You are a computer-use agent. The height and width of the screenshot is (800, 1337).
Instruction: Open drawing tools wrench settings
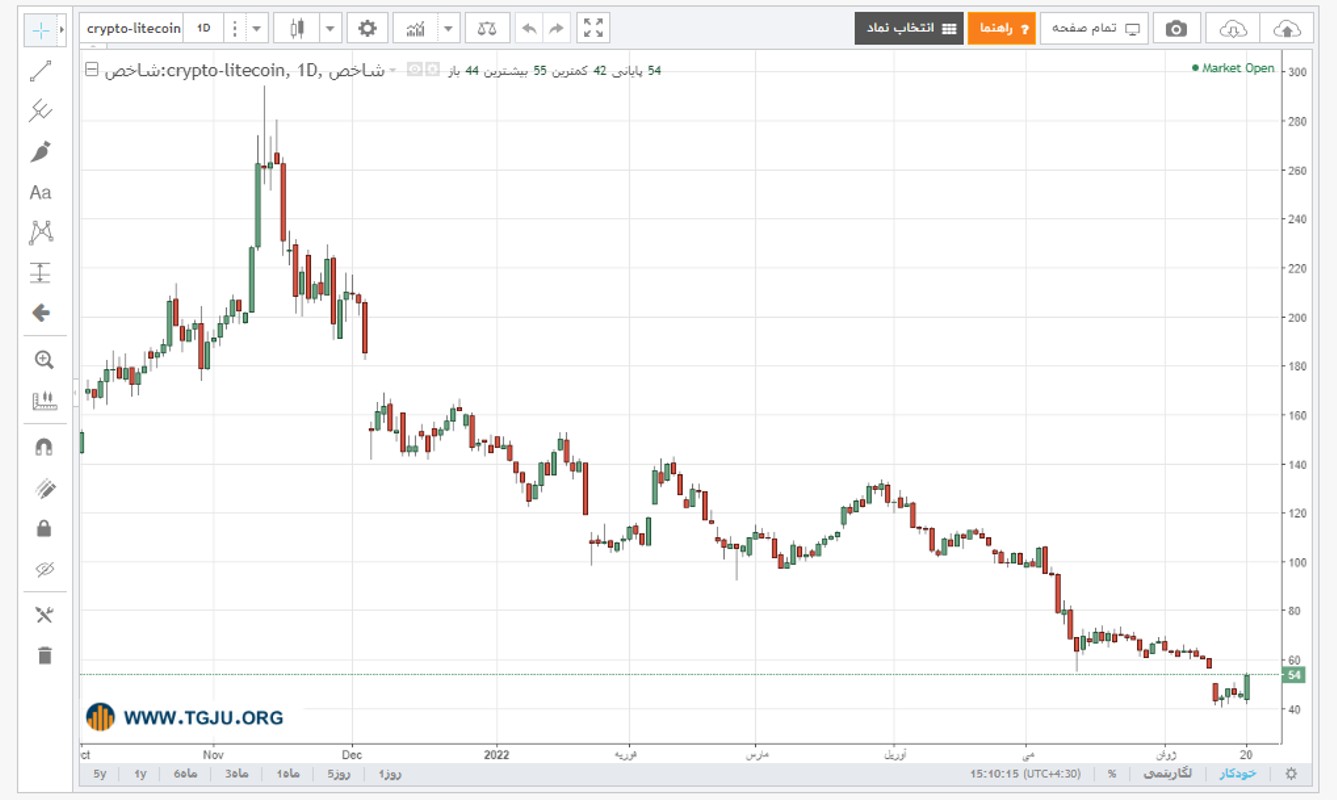pos(43,615)
